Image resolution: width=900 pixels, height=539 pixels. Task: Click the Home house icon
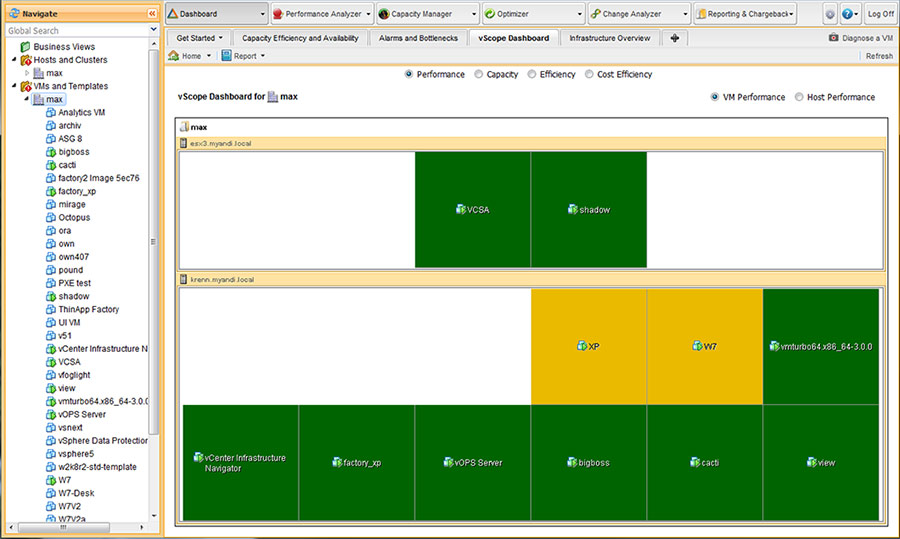173,55
